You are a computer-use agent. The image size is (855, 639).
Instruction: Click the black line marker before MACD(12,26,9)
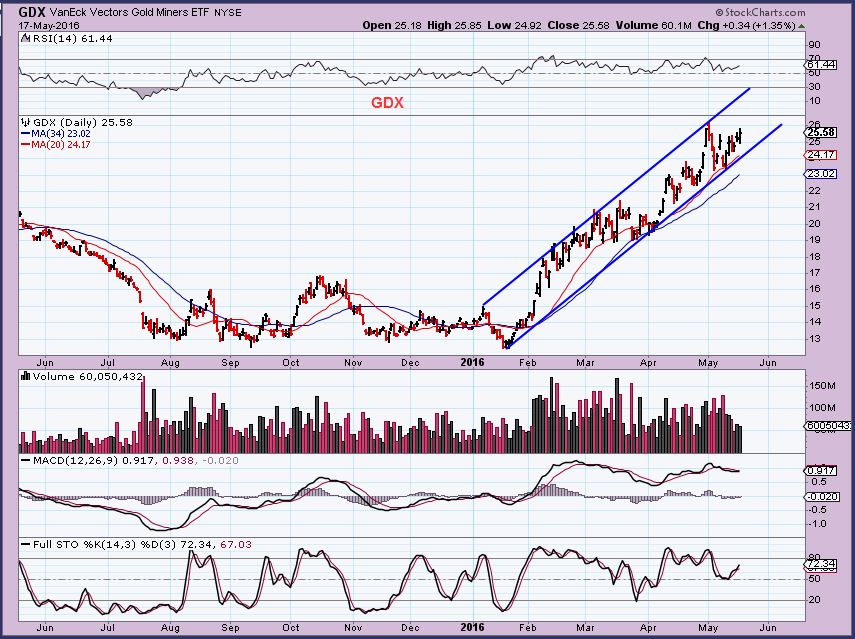(26, 461)
